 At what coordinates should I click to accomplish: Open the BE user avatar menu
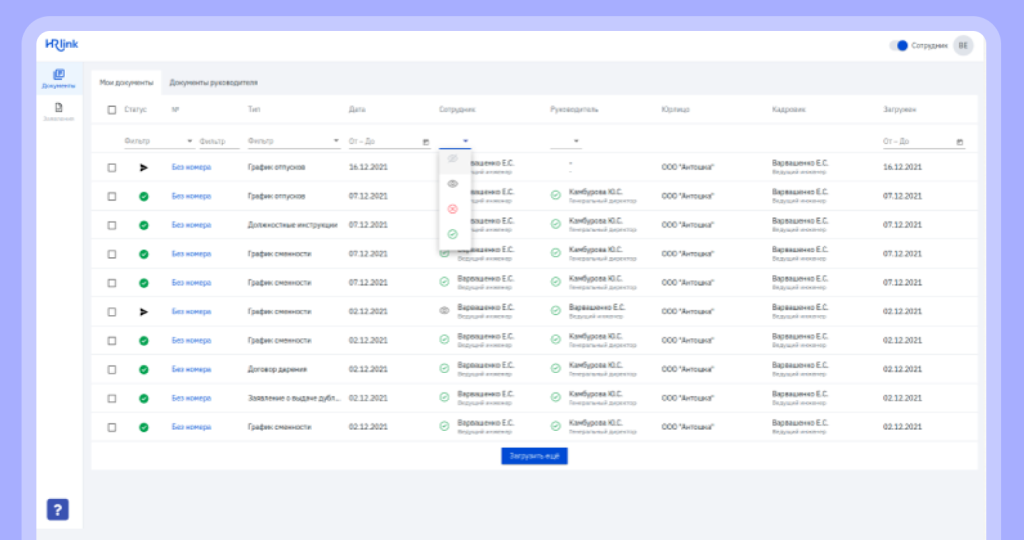click(x=962, y=45)
